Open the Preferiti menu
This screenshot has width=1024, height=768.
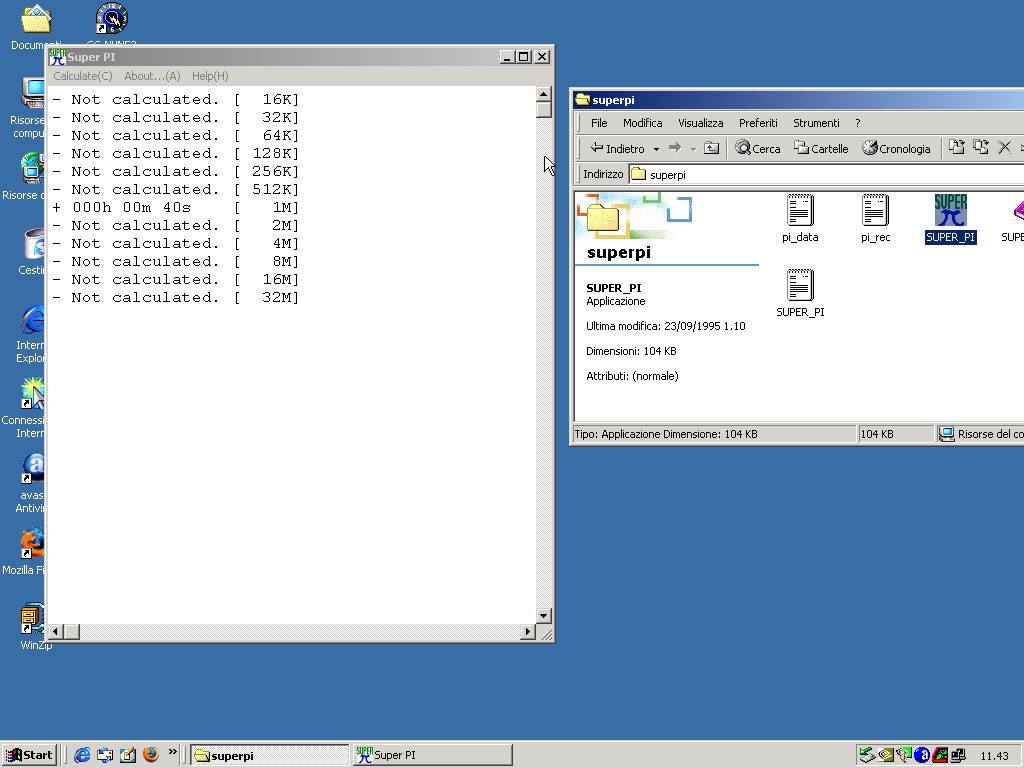coord(758,123)
